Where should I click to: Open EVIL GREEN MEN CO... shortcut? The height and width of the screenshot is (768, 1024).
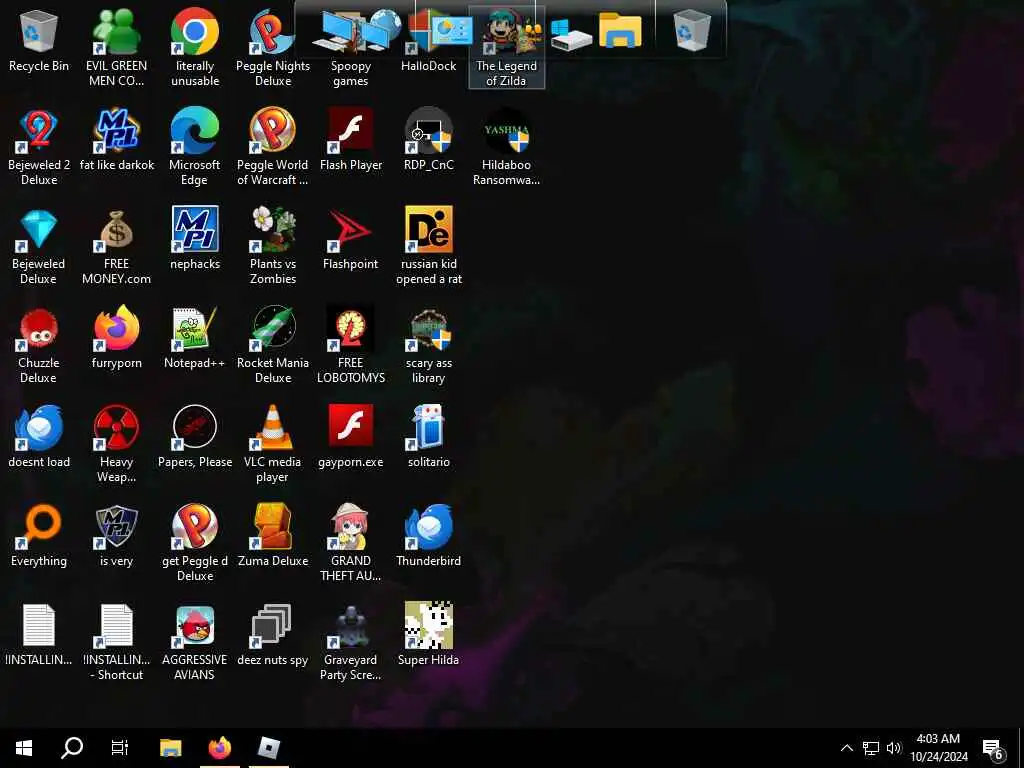(116, 48)
